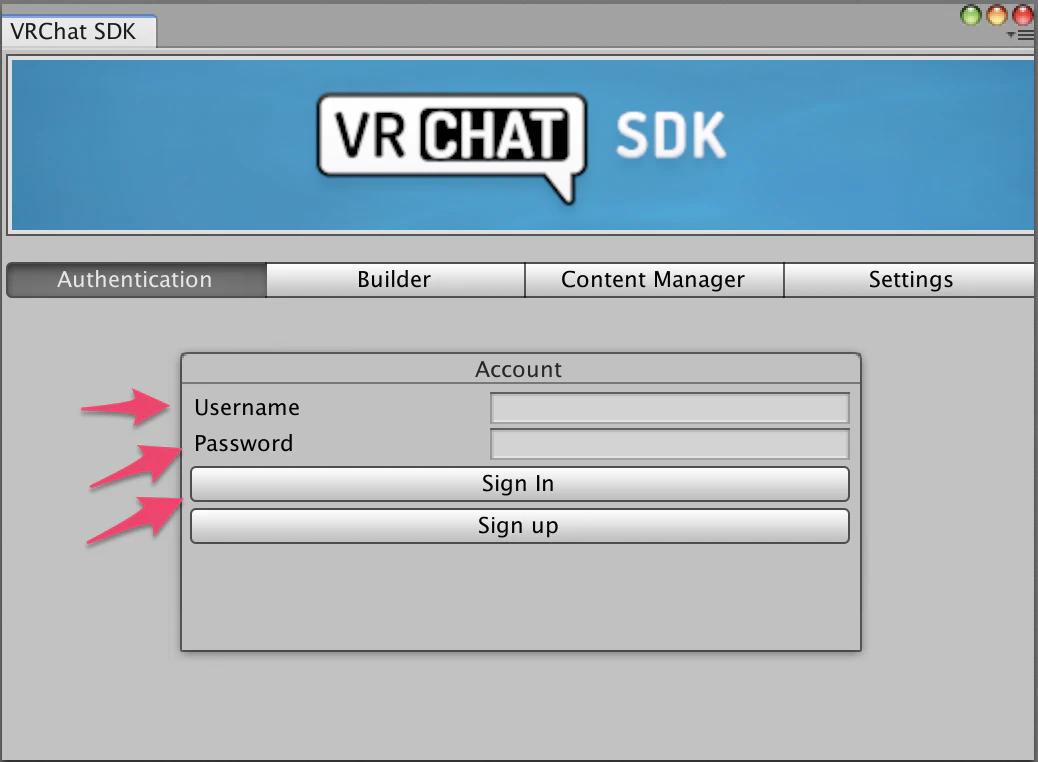The width and height of the screenshot is (1038, 762).
Task: Click the Sign In button
Action: click(x=520, y=484)
